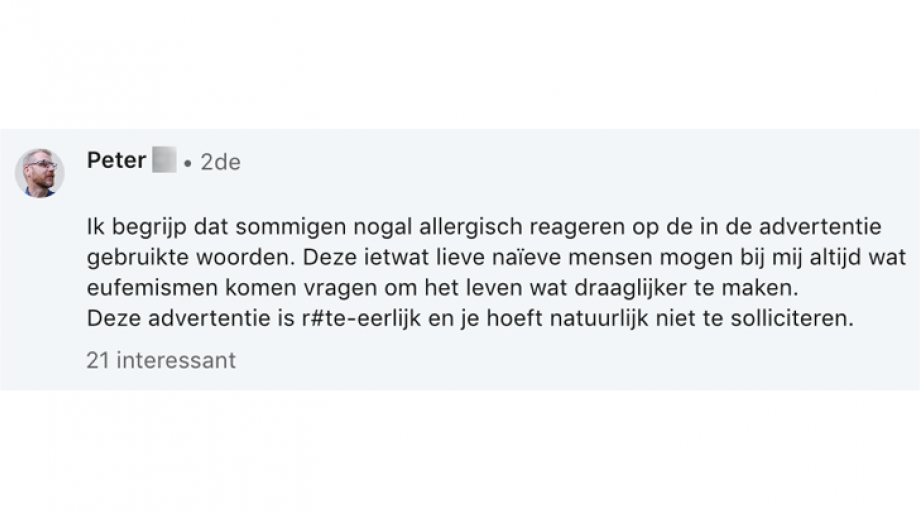Click the word "r#te-eerlijk" in the last line
The image size is (920, 518).
click(x=361, y=319)
